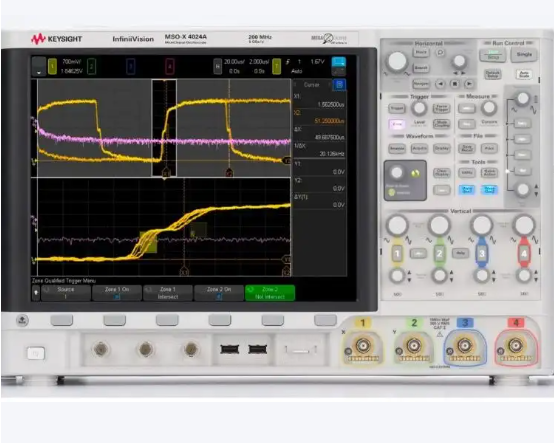Toggle the blue channel 3 vertical button
The height and width of the screenshot is (443, 554).
click(x=482, y=254)
